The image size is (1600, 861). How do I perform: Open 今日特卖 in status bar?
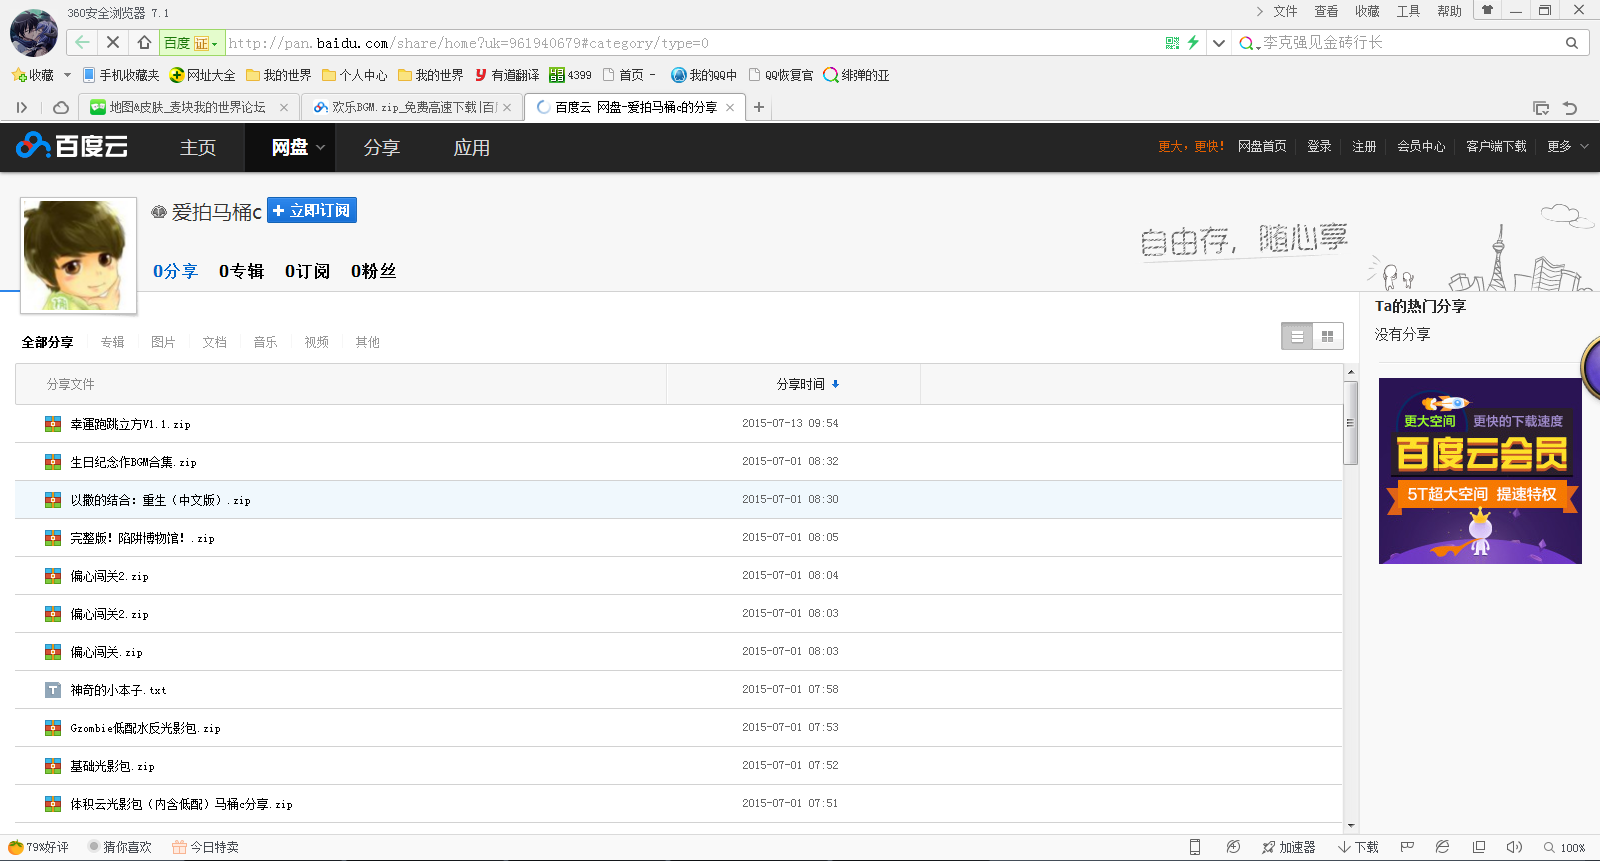tap(205, 847)
